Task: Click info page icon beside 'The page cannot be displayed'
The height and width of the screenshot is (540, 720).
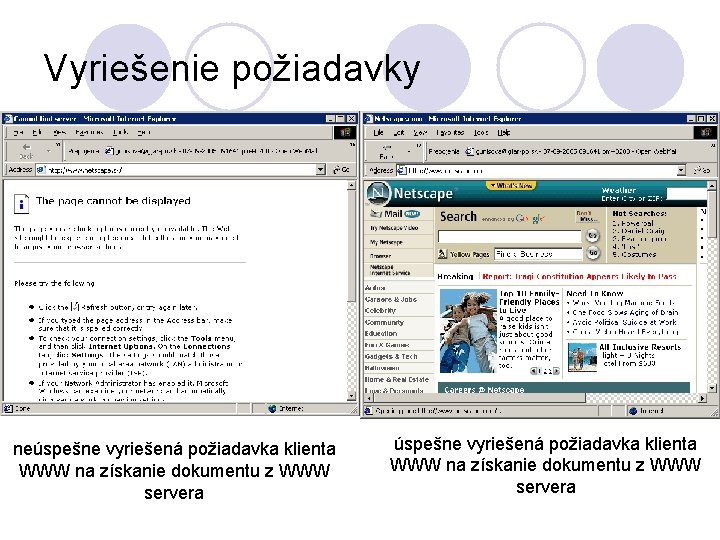Action: pos(21,204)
